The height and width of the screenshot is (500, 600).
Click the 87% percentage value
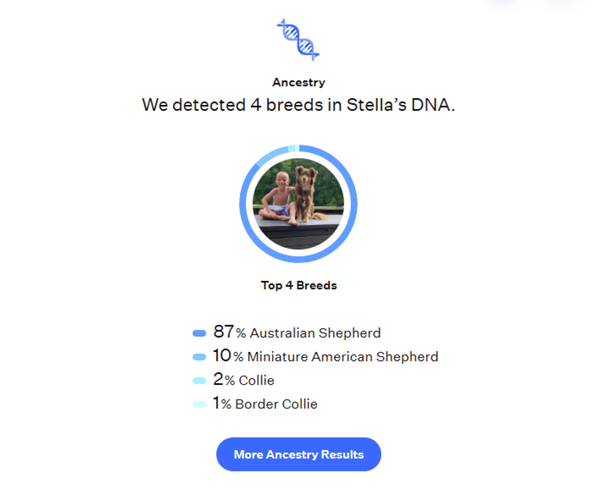click(229, 332)
